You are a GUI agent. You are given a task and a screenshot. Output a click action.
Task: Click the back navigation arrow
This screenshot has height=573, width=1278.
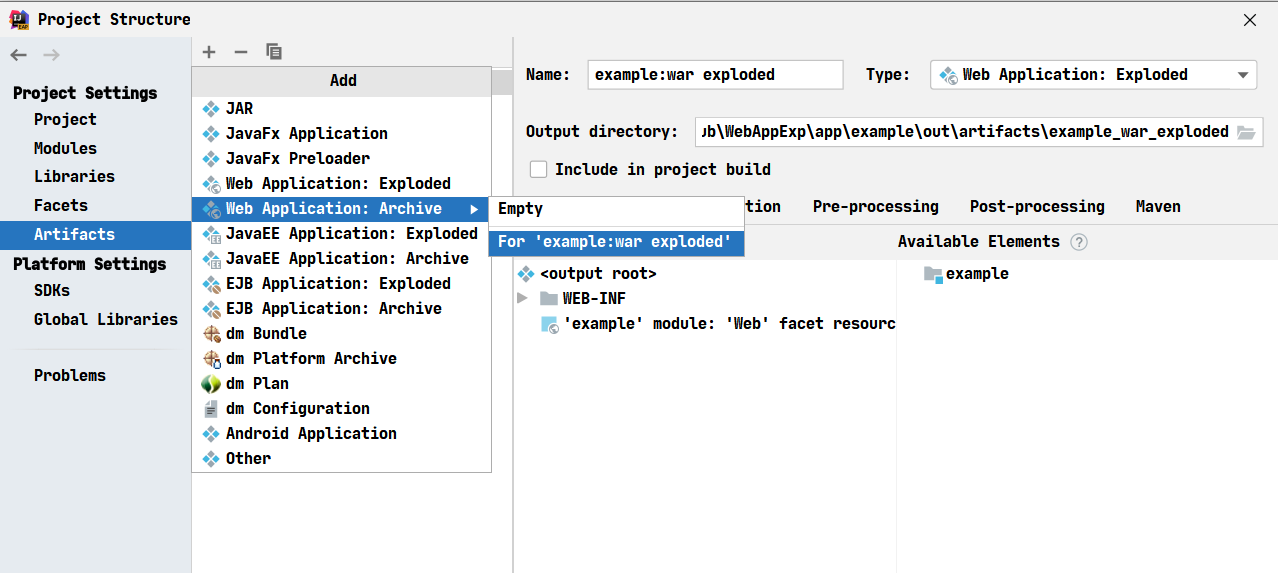tap(19, 55)
